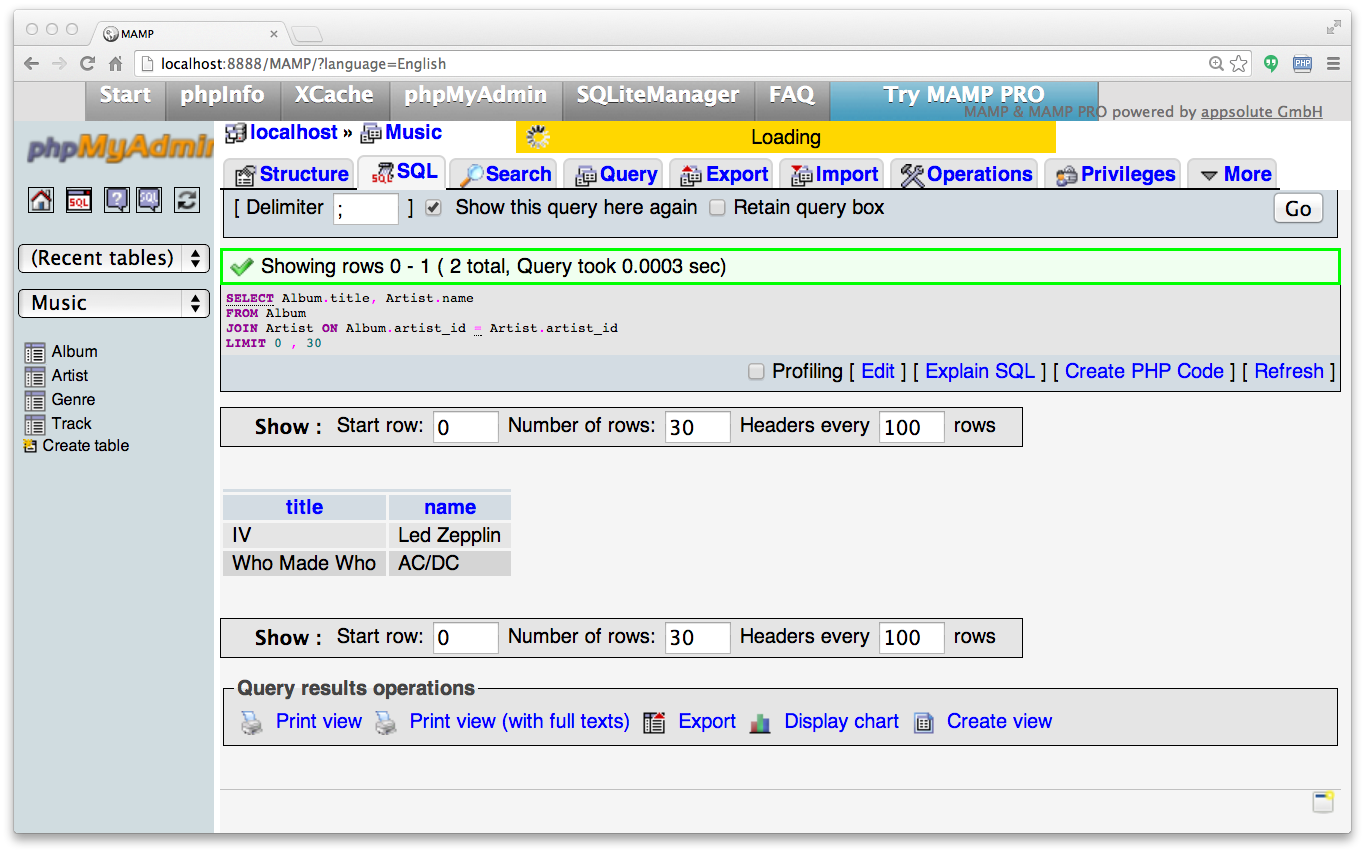Toggle Show this query here again checkbox
Screen dimensions: 1365x853
(x=433, y=208)
